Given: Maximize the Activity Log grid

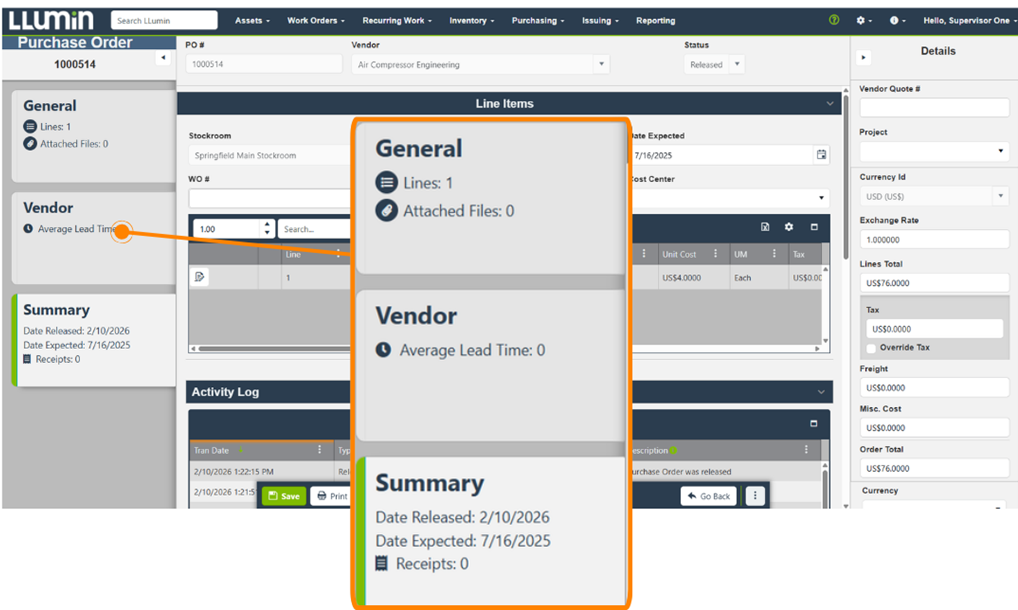Looking at the screenshot, I should [x=813, y=423].
